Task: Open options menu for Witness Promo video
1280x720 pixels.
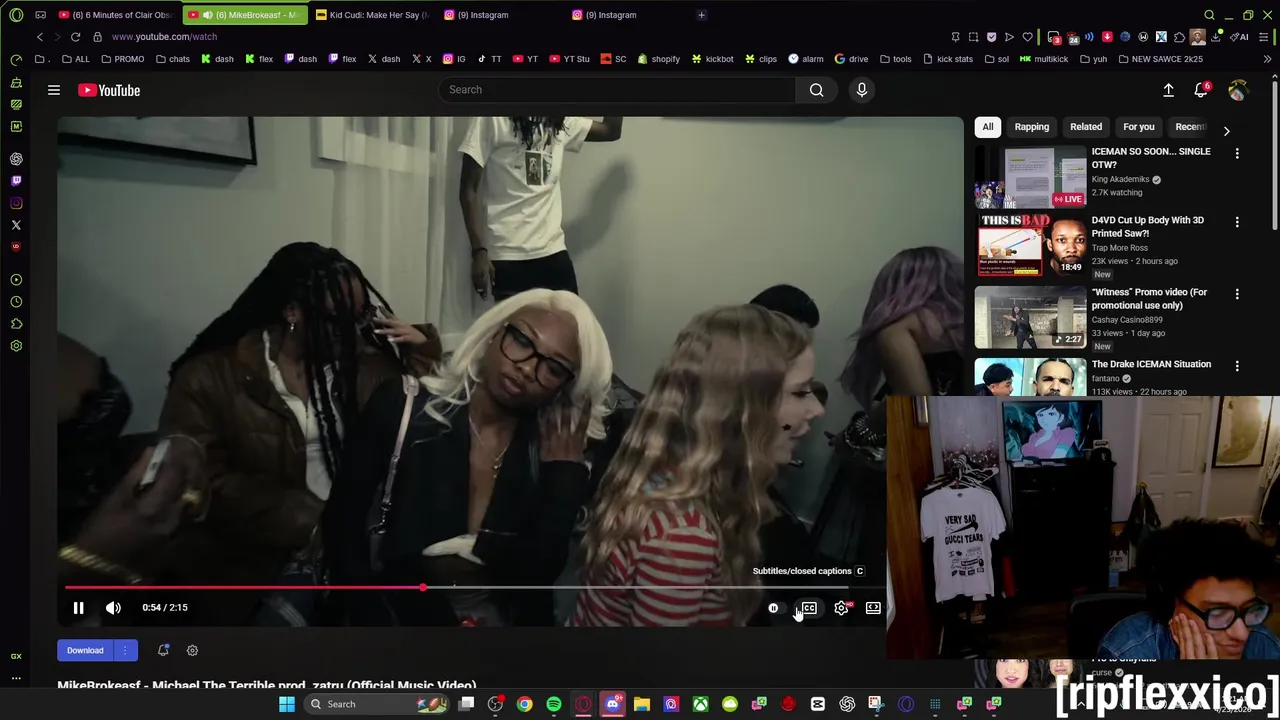Action: tap(1237, 294)
